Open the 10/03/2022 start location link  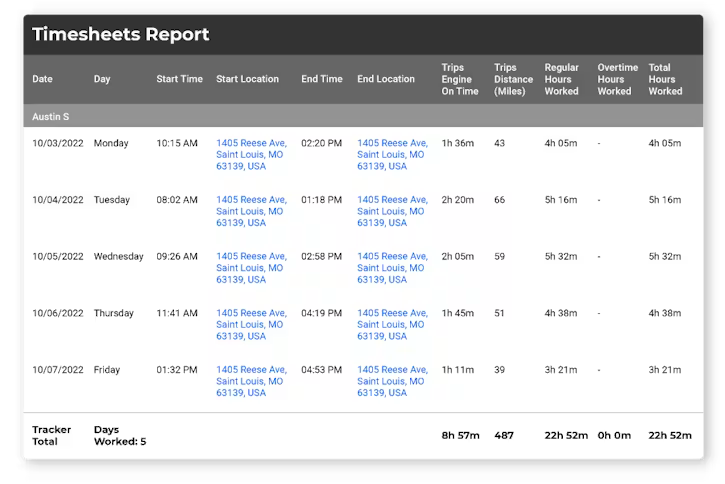(251, 154)
